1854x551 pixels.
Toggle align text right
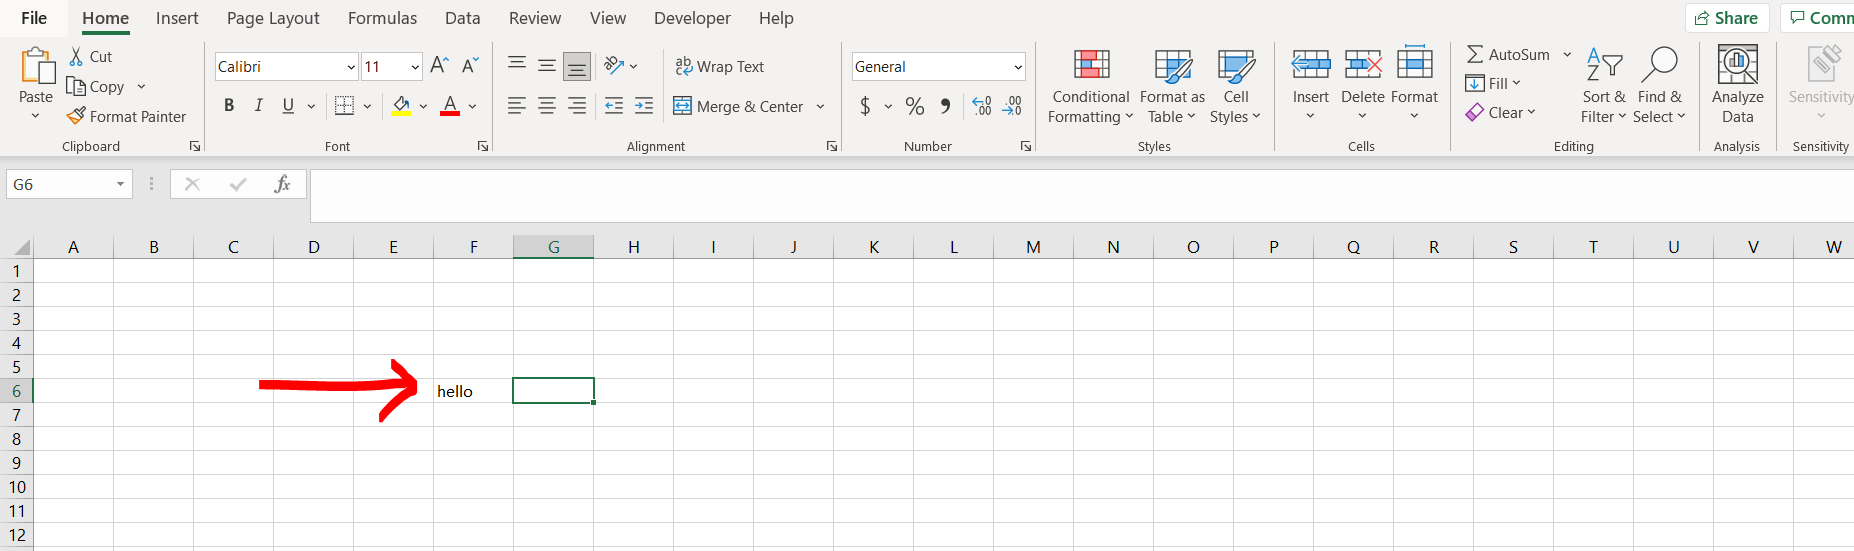[x=577, y=106]
